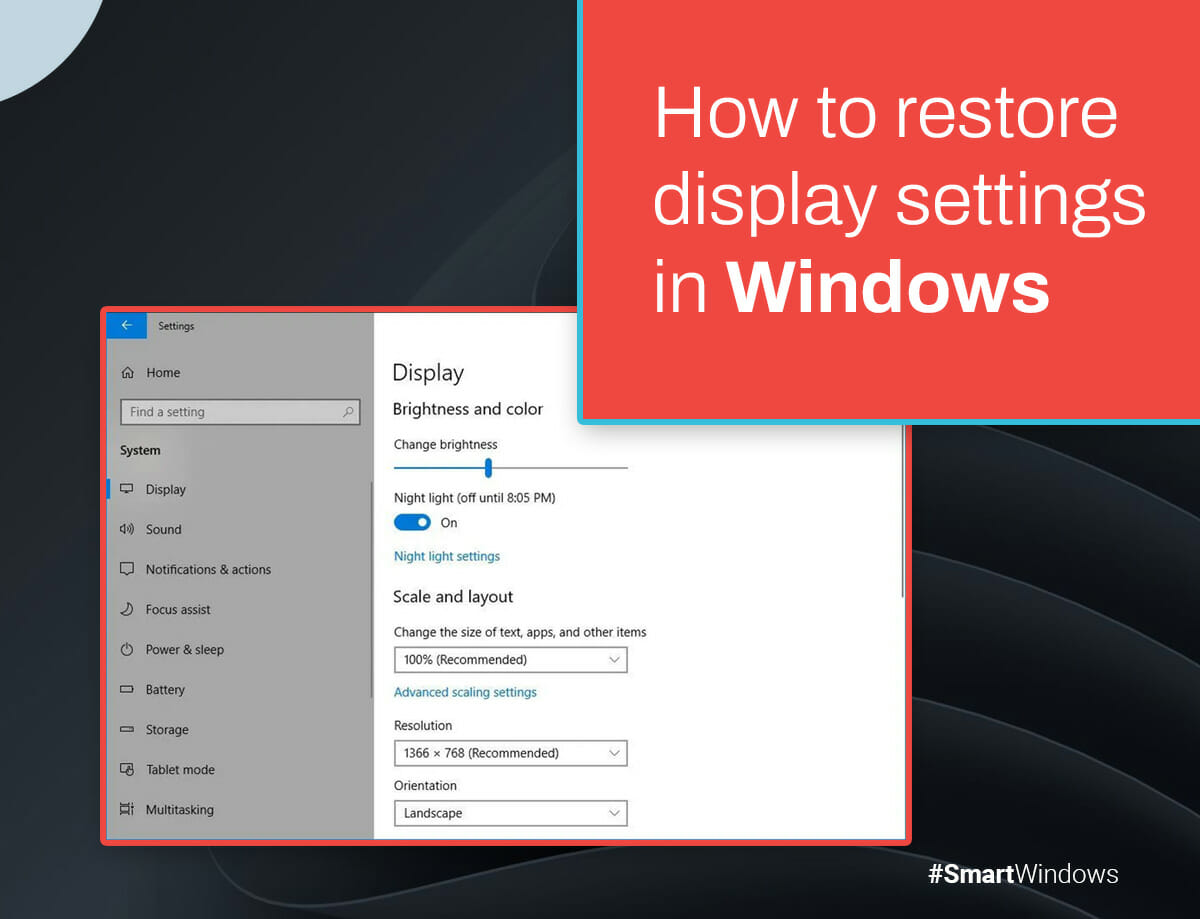Go to Home in Settings
The image size is (1200, 919).
tap(163, 372)
